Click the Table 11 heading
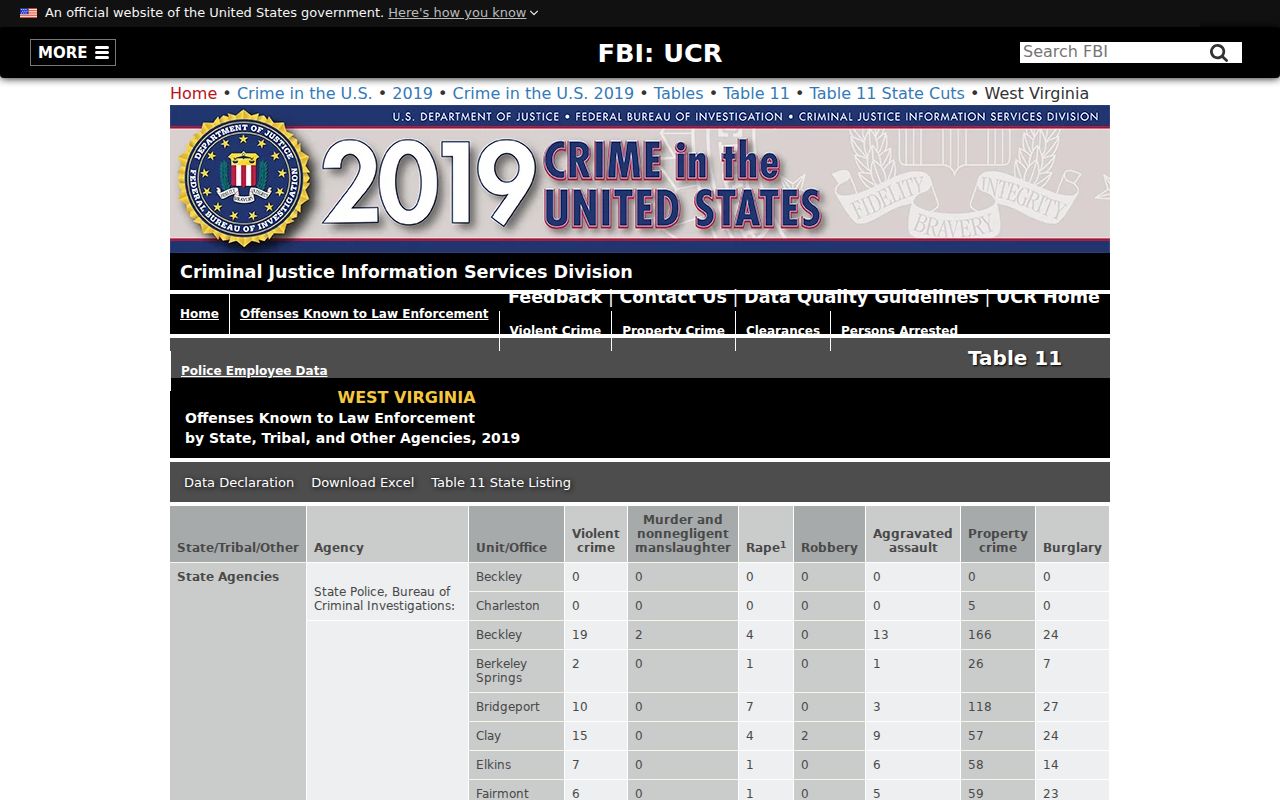 pos(1014,359)
